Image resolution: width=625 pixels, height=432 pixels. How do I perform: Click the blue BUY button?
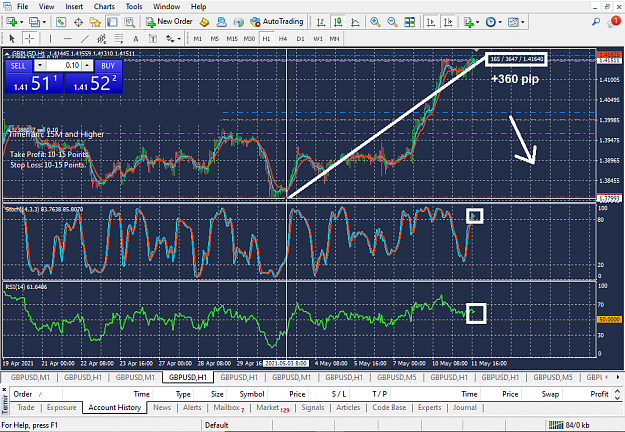click(108, 66)
